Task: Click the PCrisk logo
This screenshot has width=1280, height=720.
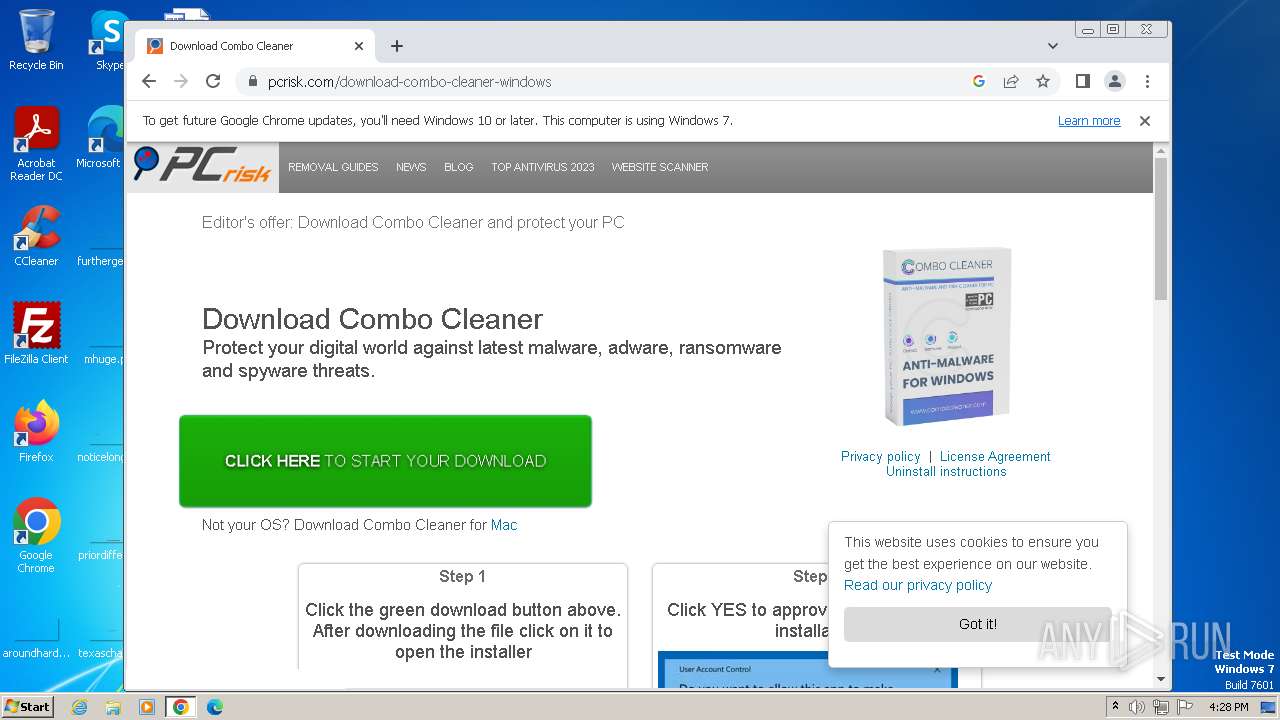Action: [x=202, y=166]
